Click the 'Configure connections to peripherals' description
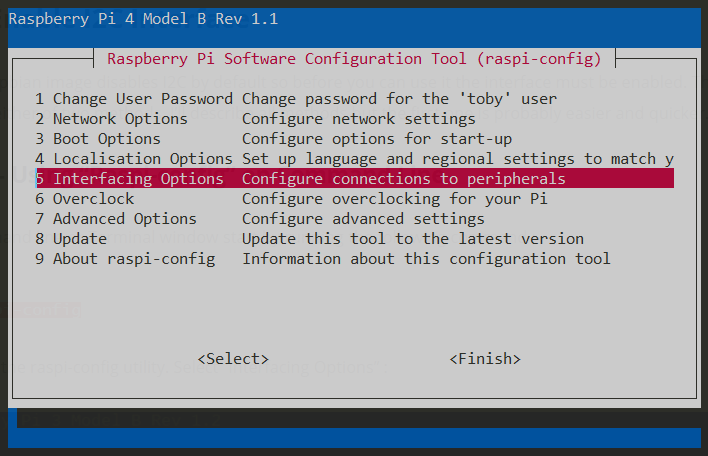 click(404, 179)
